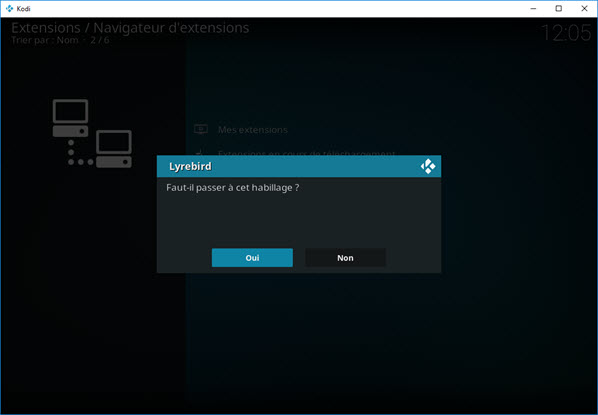Minimize the Kodi window
The height and width of the screenshot is (415, 598).
(534, 8)
